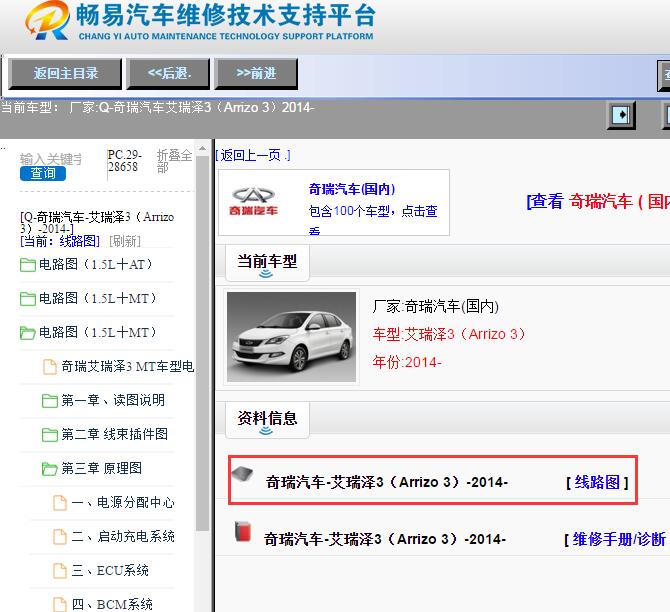Click the left tree vertical scrollbar thumb
670x612 pixels.
pyautogui.click(x=203, y=343)
